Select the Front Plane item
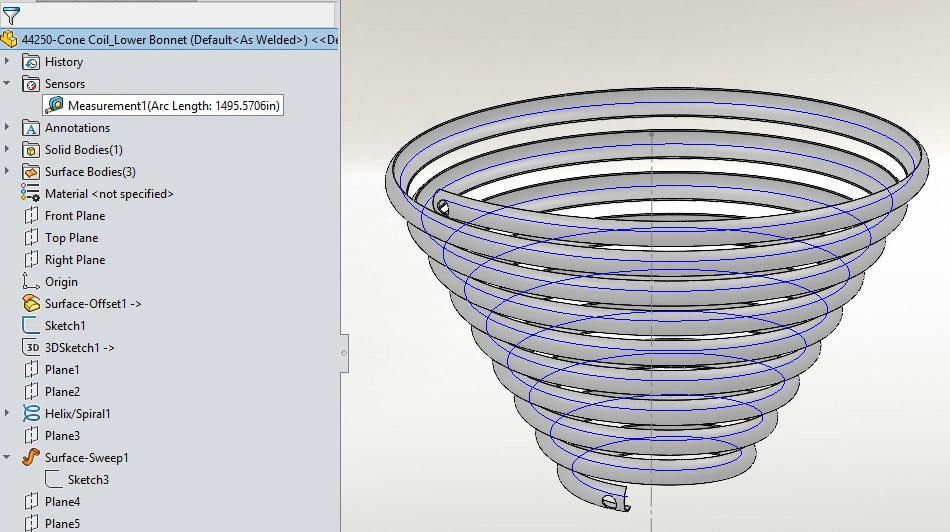Viewport: 950px width, 532px height. coord(74,216)
